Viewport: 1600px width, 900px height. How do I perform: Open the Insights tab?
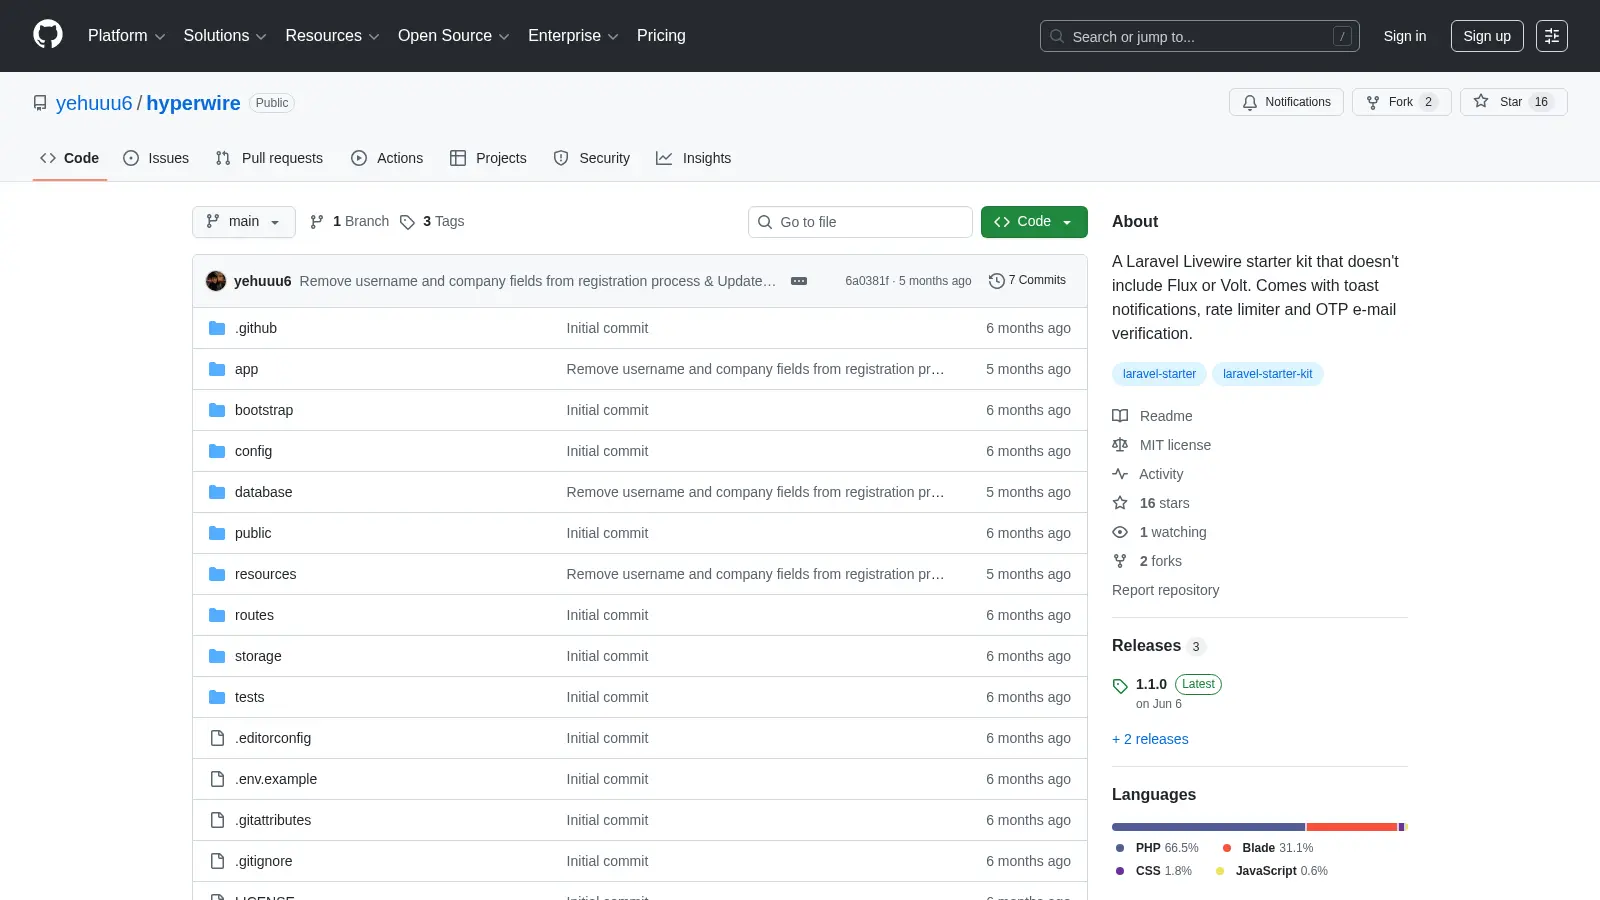tap(694, 158)
